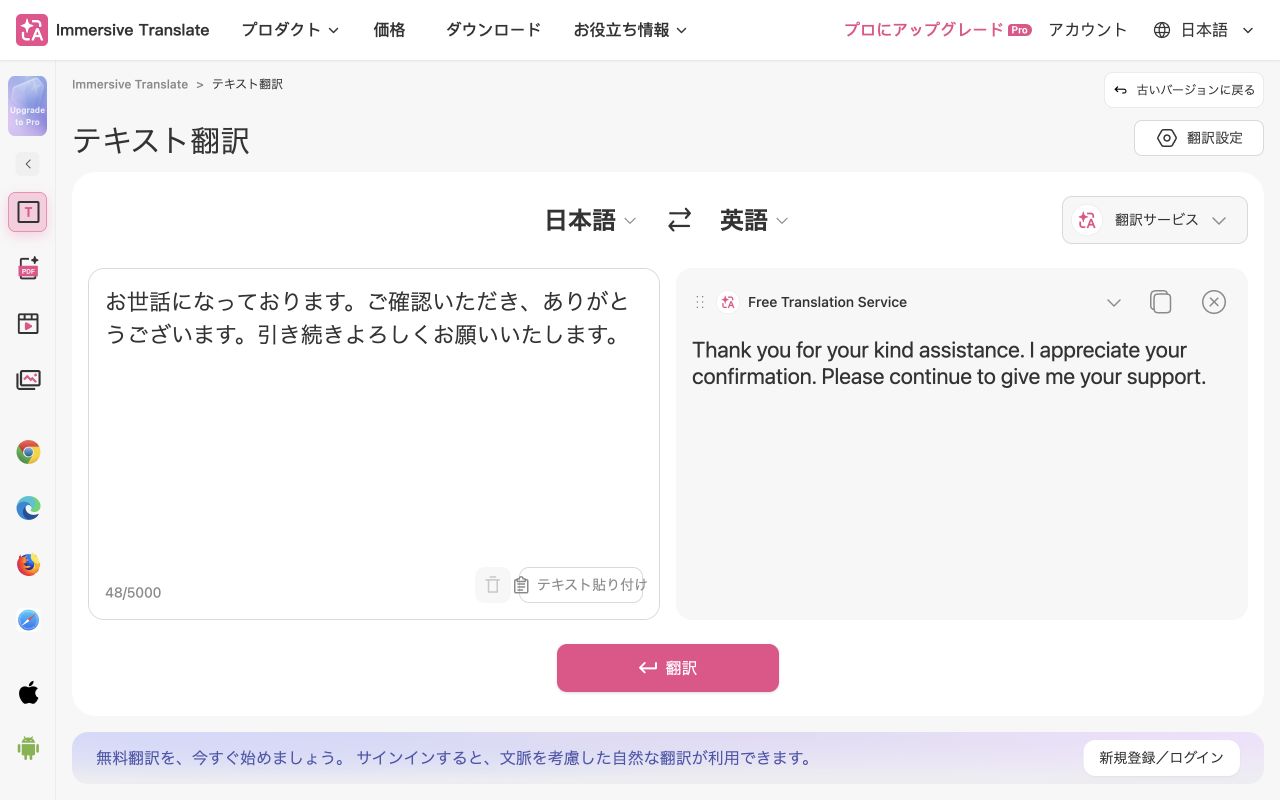Click the Free Translation Service label
This screenshot has width=1280, height=800.
point(827,302)
